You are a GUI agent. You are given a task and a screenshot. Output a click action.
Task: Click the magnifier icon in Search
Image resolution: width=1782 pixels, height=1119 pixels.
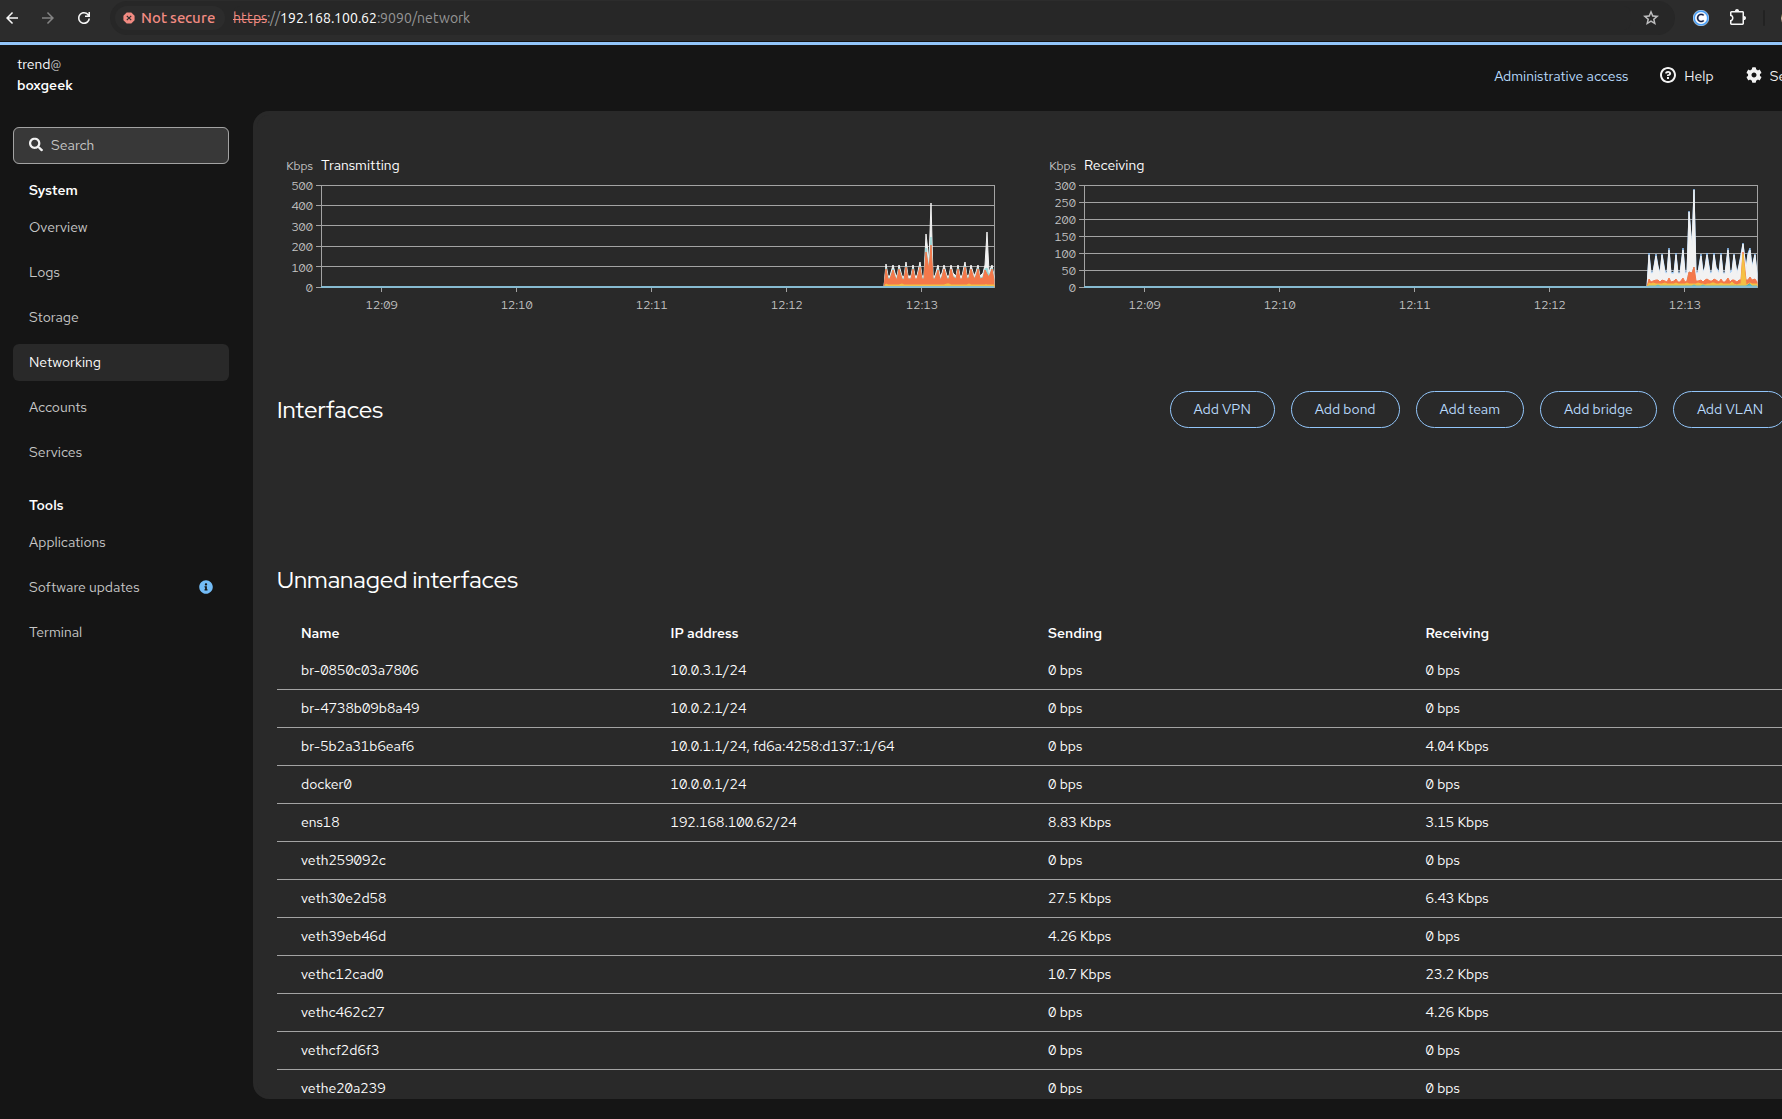pos(36,145)
